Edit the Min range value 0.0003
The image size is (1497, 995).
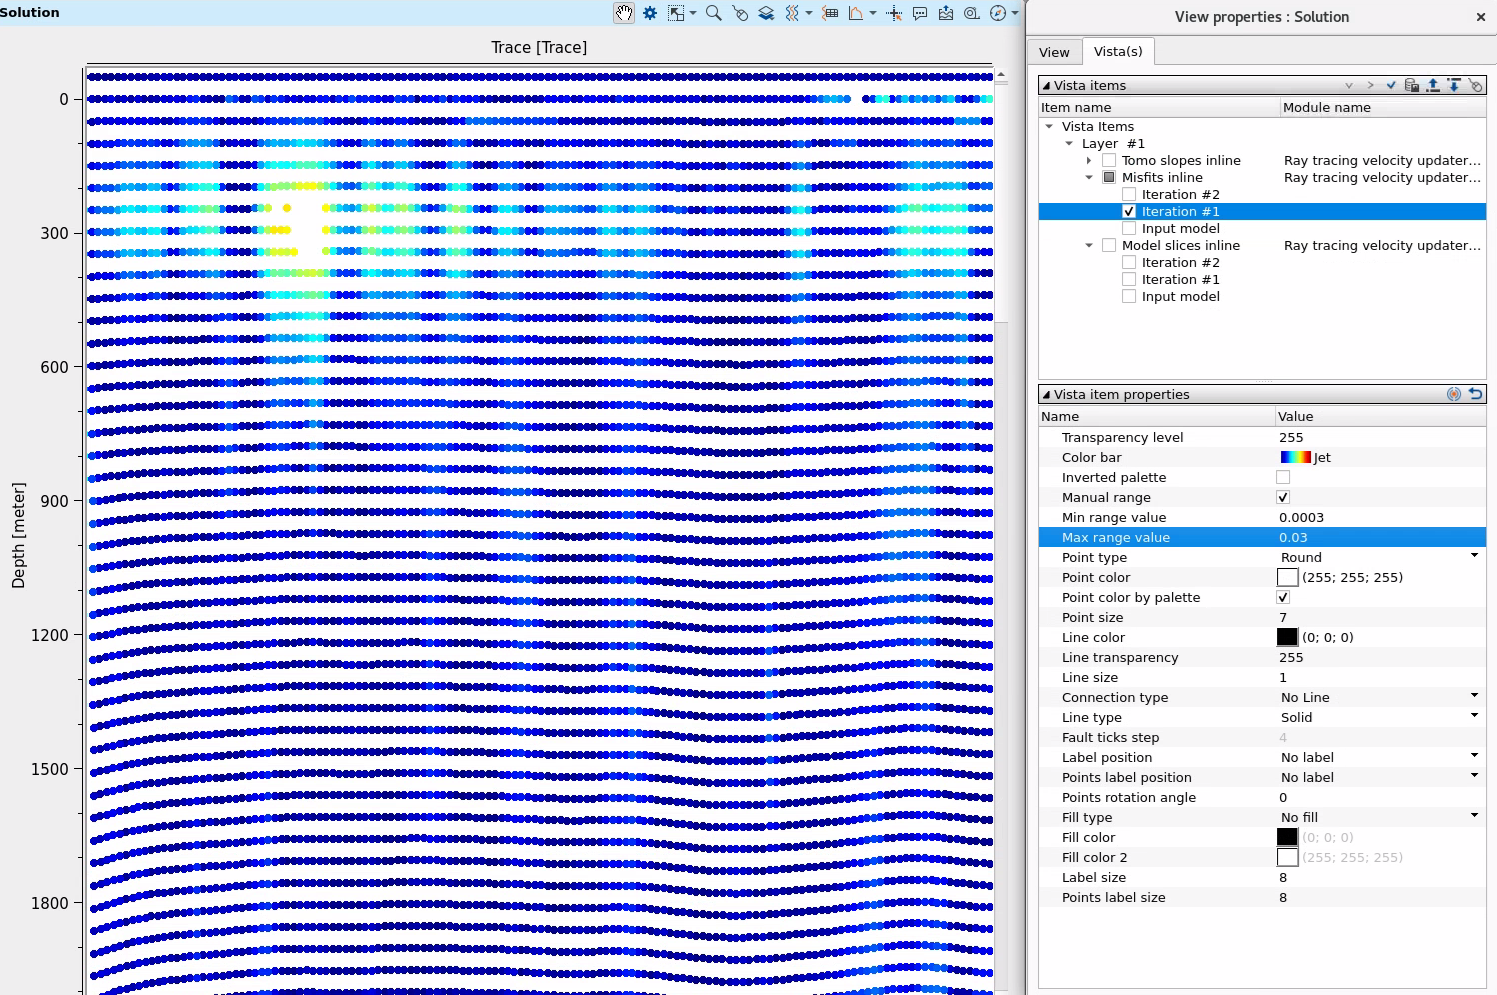pos(1380,517)
